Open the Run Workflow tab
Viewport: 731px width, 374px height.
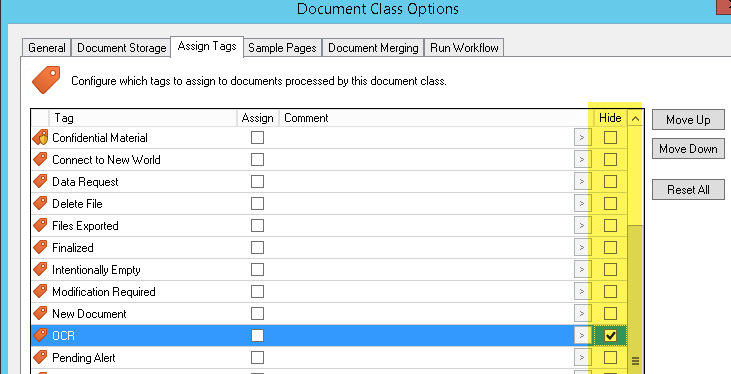(464, 48)
